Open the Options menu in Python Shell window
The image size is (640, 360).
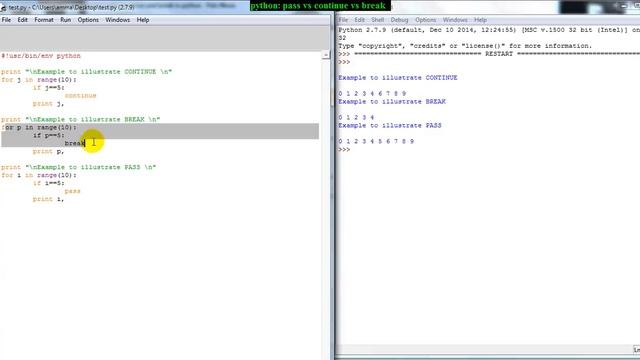[425, 20]
